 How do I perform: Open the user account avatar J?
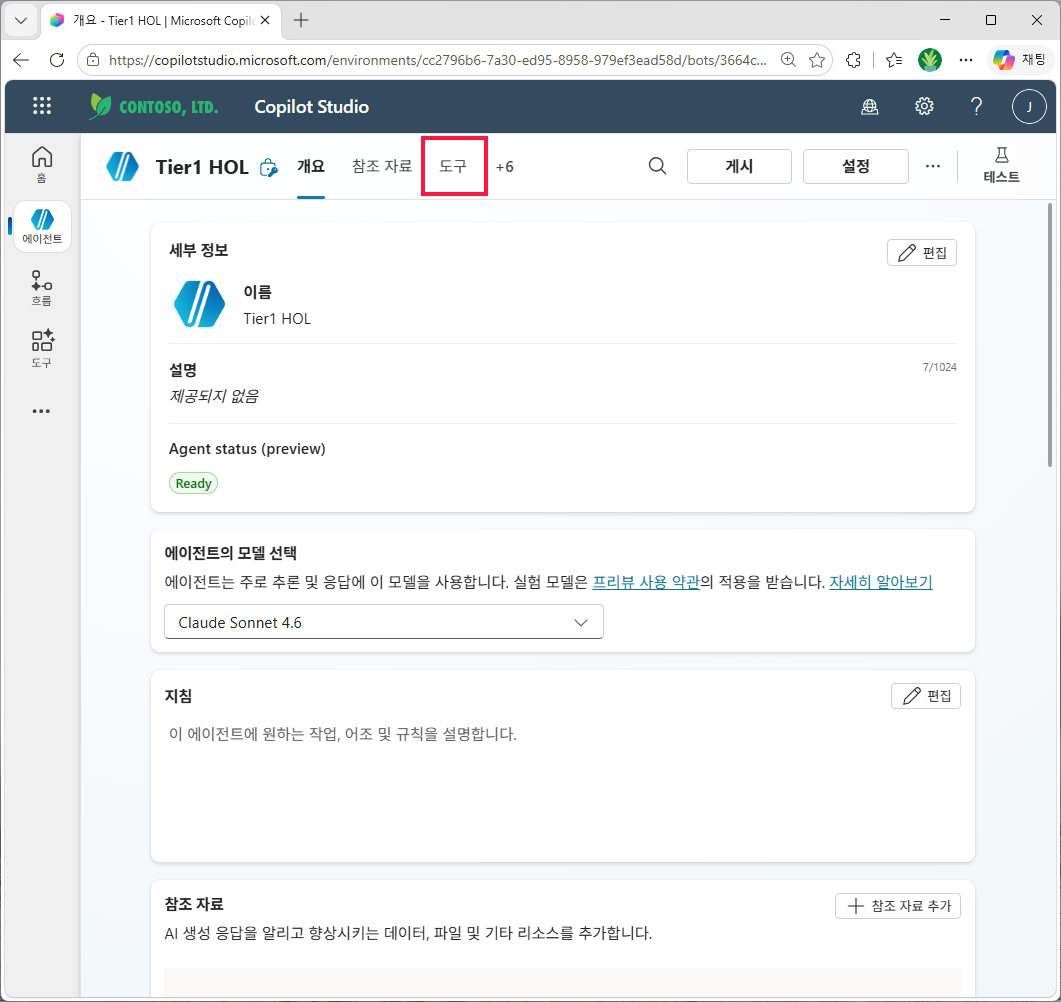click(1029, 106)
